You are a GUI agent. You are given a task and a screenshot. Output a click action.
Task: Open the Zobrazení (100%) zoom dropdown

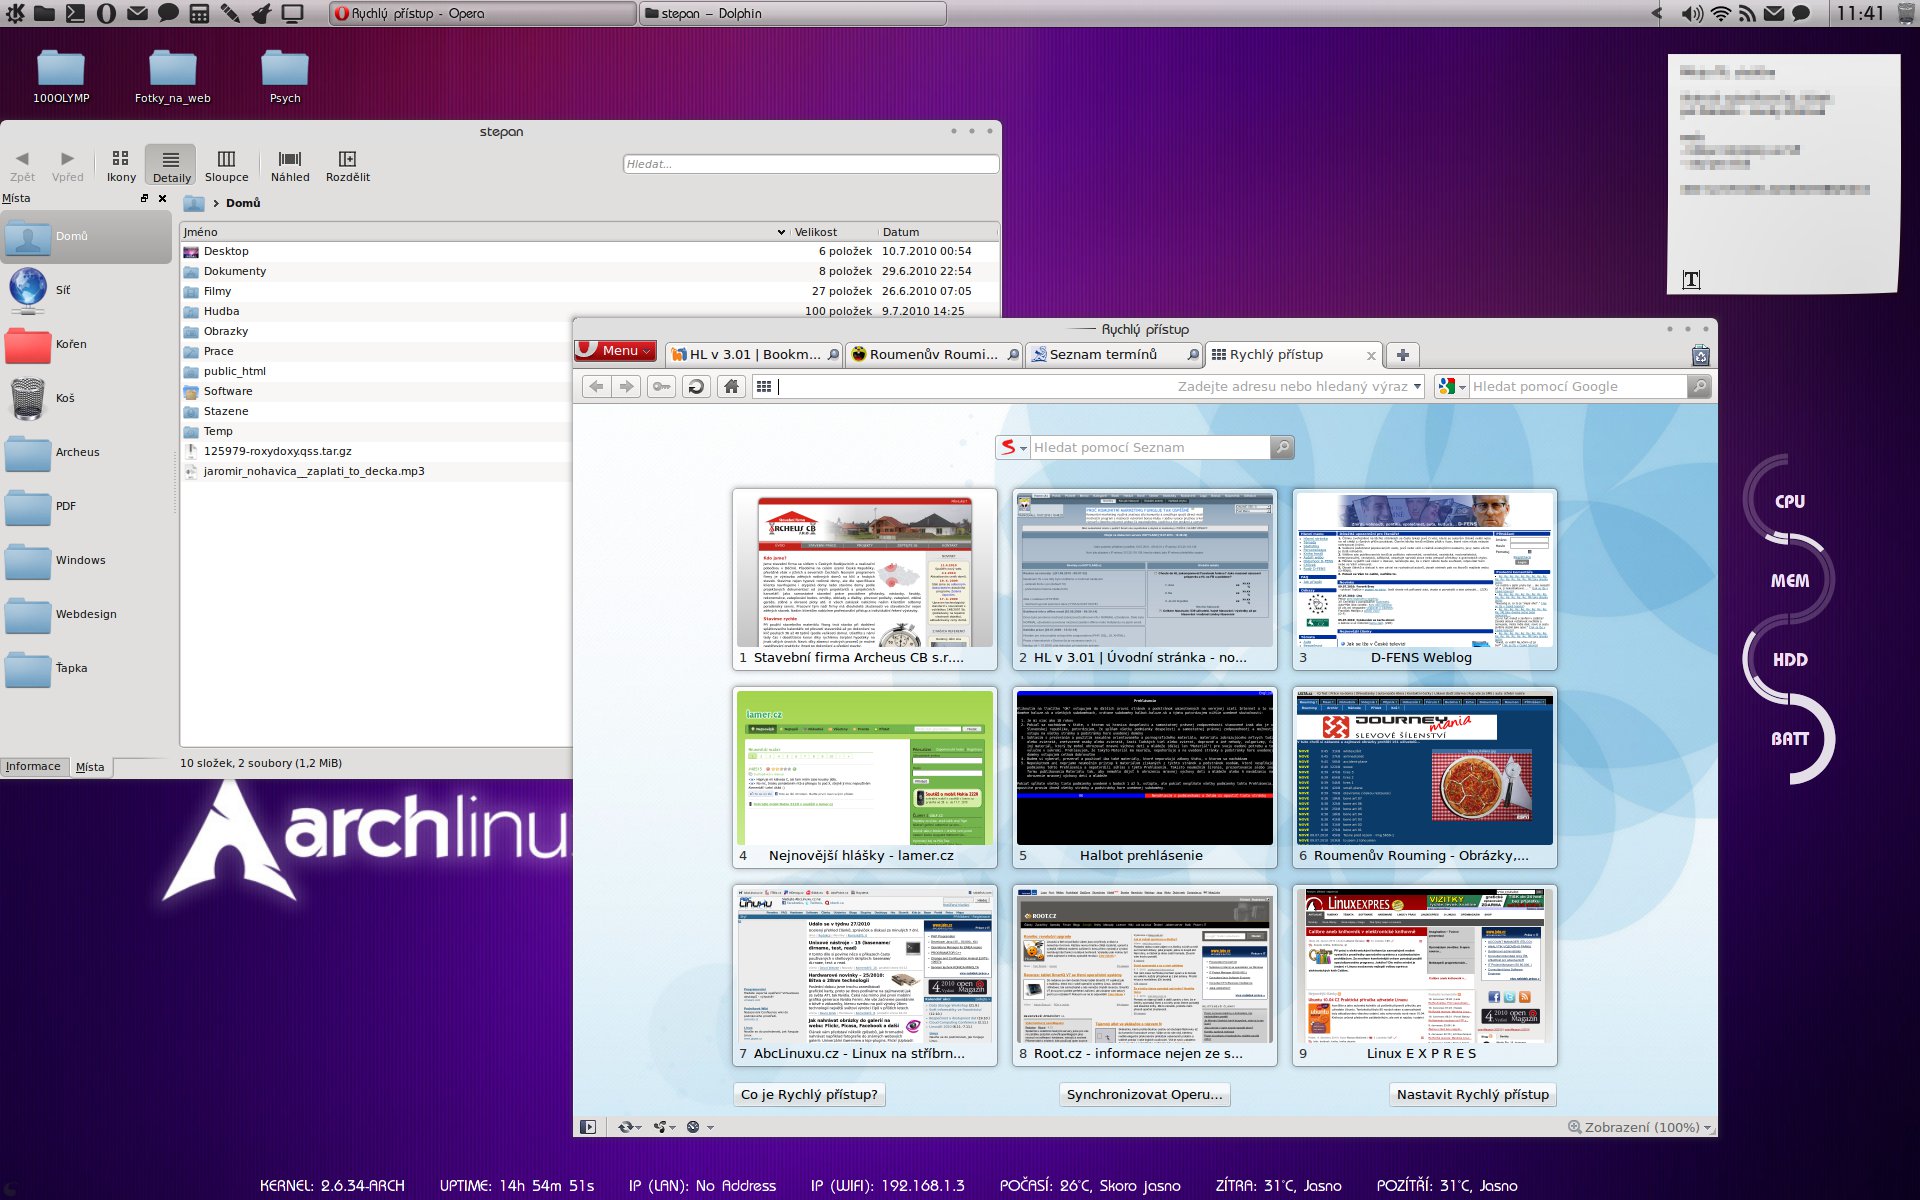click(1640, 1127)
